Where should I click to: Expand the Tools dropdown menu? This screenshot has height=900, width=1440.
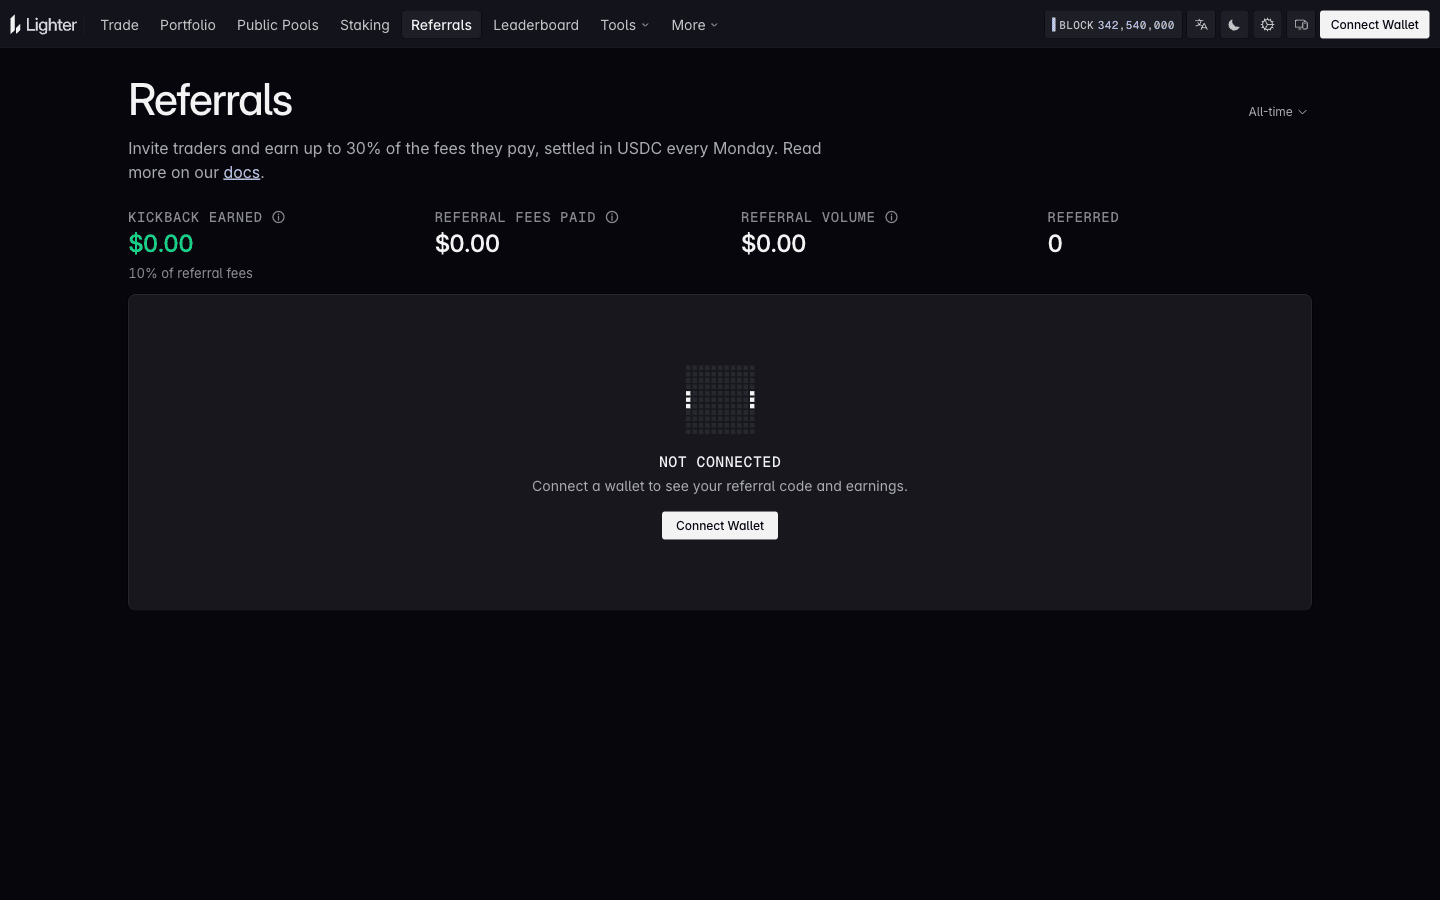[x=625, y=25]
